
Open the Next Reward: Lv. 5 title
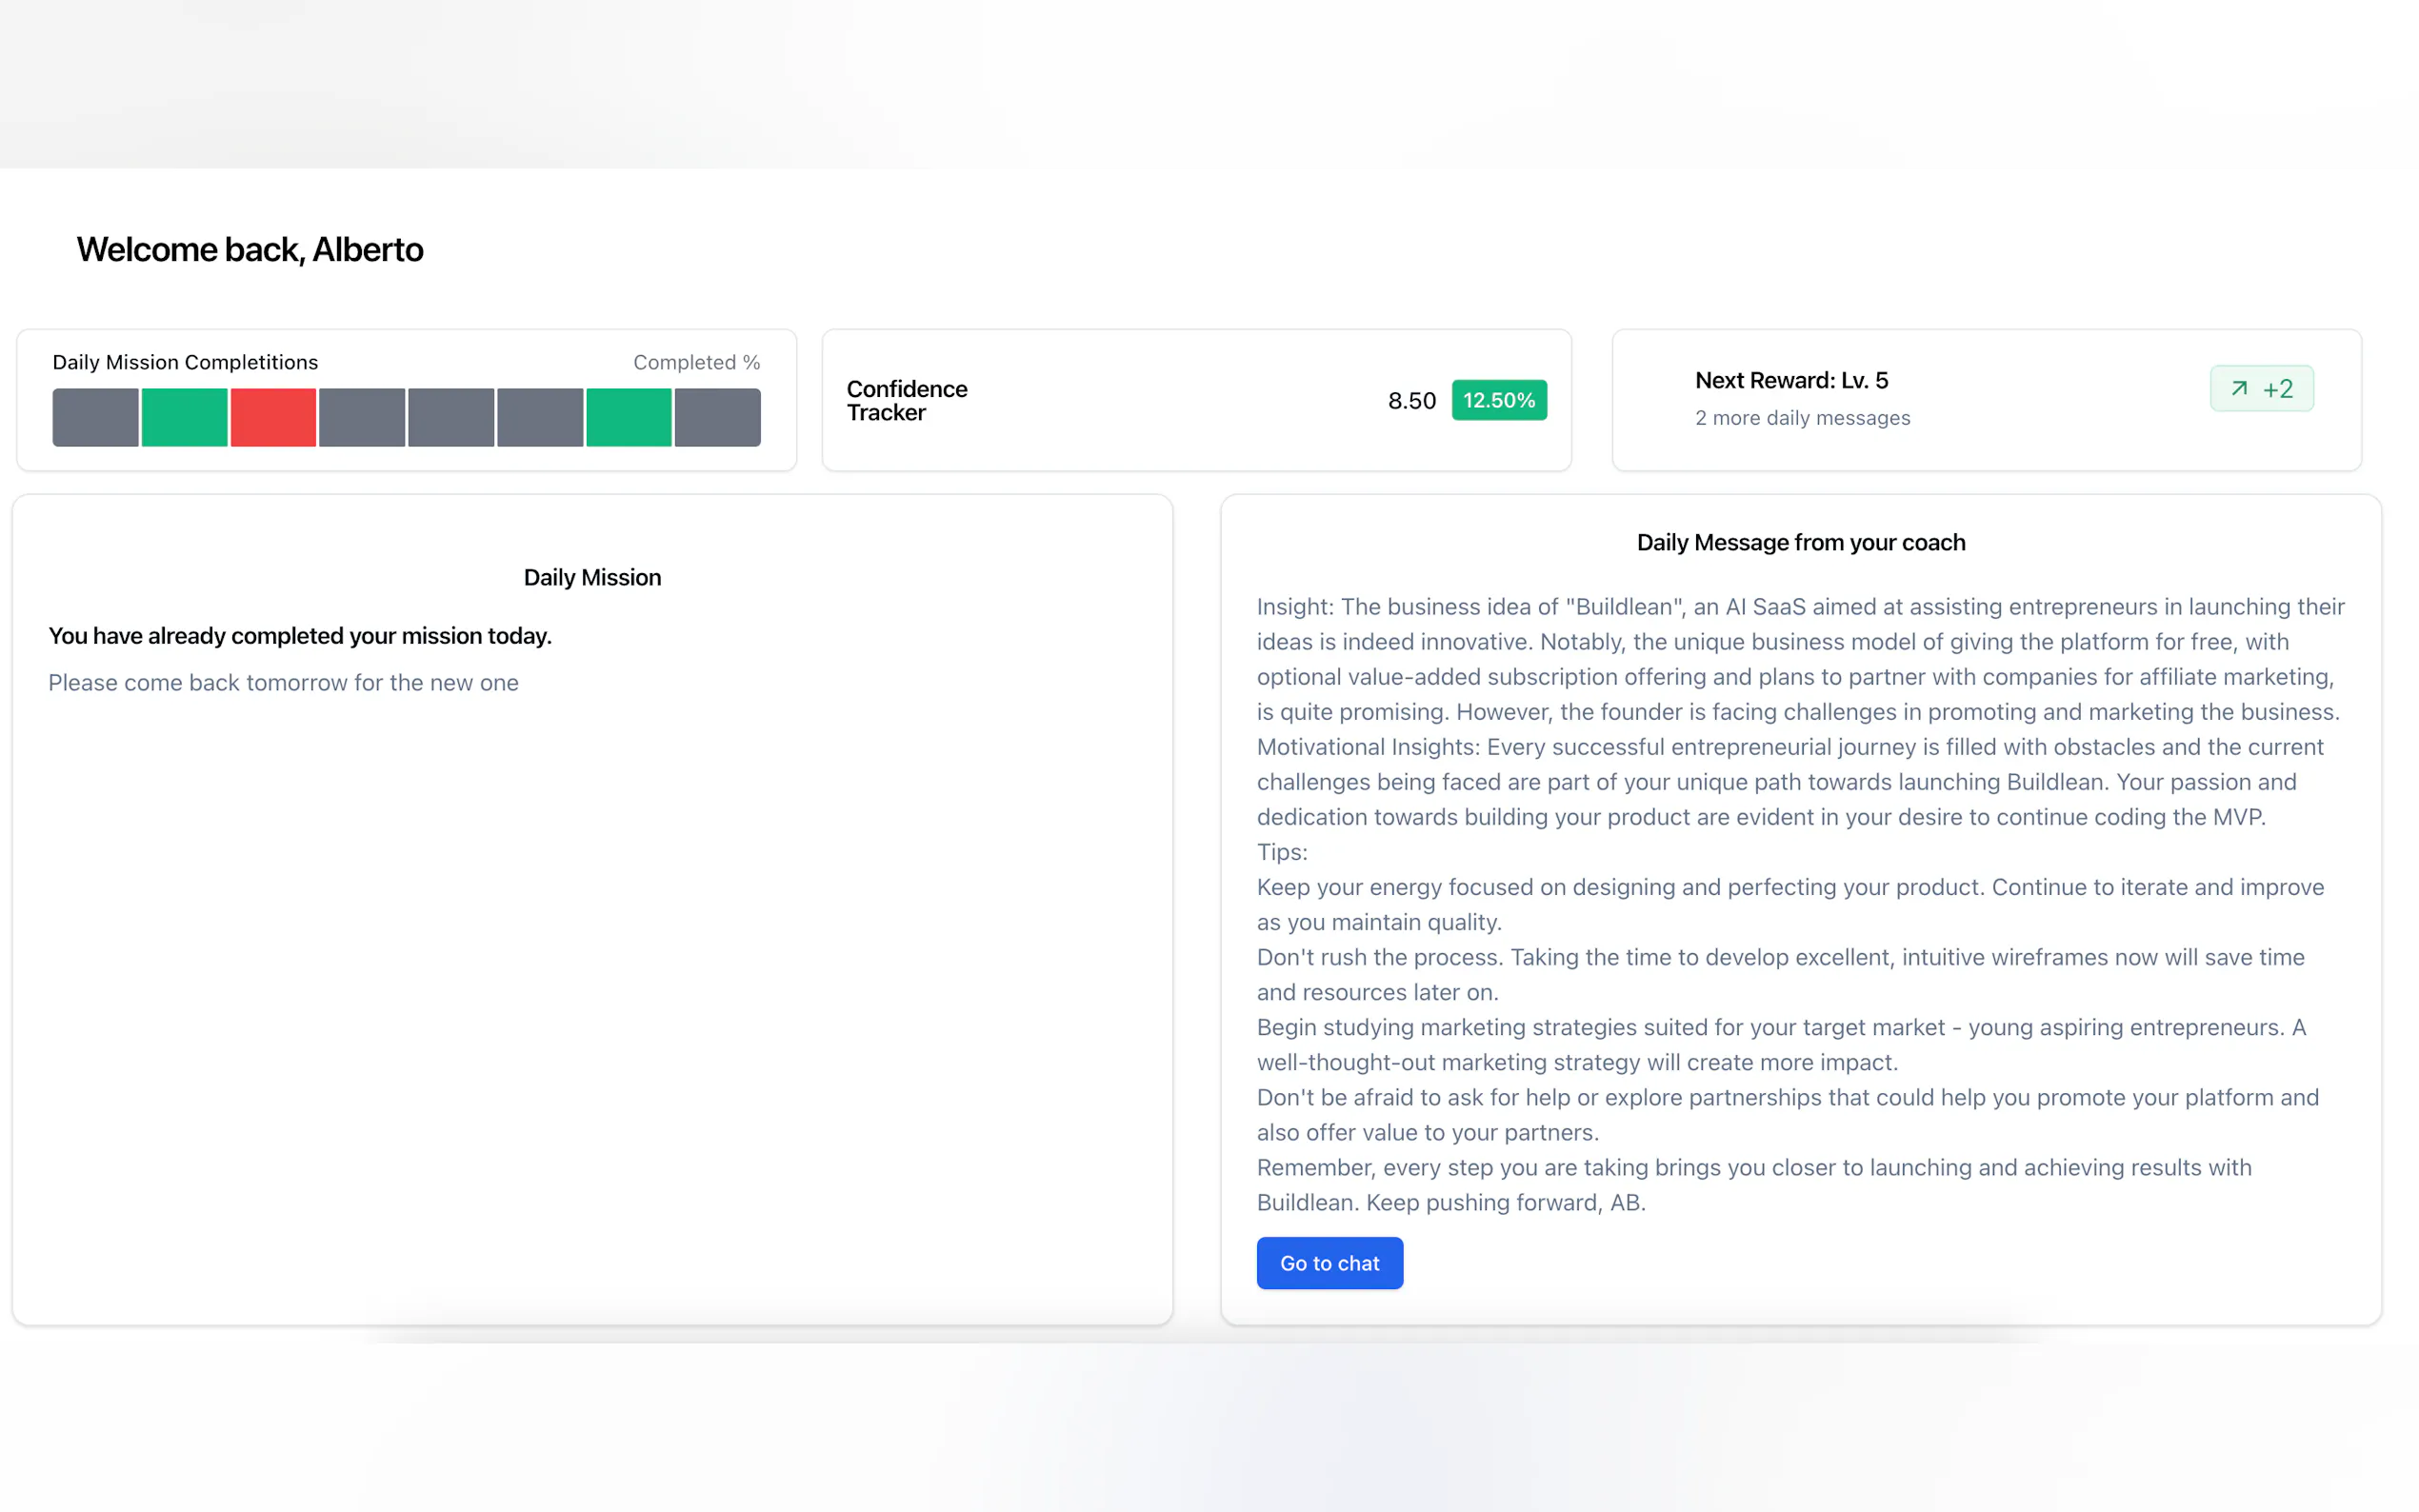point(1791,380)
